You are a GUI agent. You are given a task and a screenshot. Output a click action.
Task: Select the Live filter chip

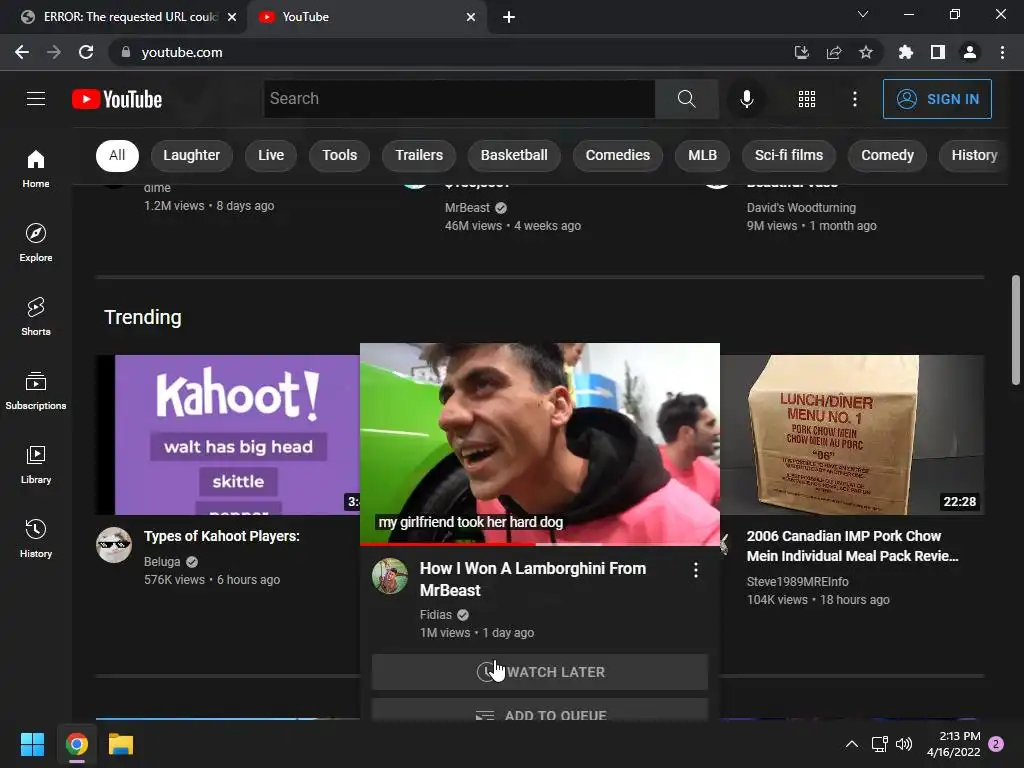tap(270, 155)
